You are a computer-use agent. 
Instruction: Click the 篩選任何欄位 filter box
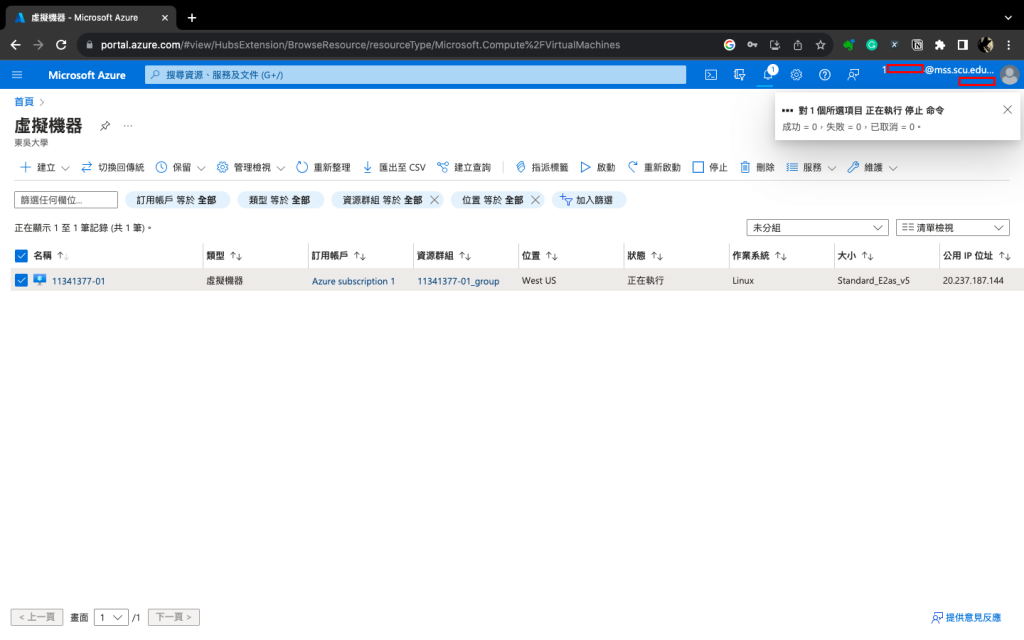tap(65, 200)
